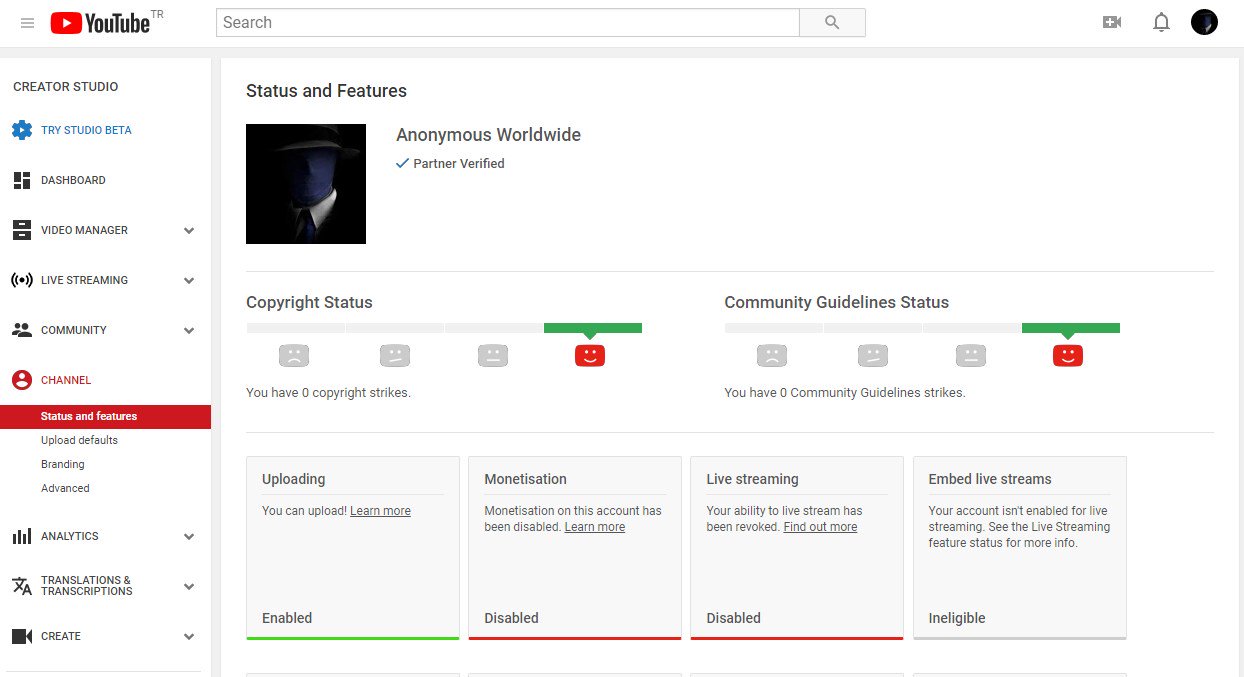
Task: Expand the Community chevron
Action: [x=189, y=330]
